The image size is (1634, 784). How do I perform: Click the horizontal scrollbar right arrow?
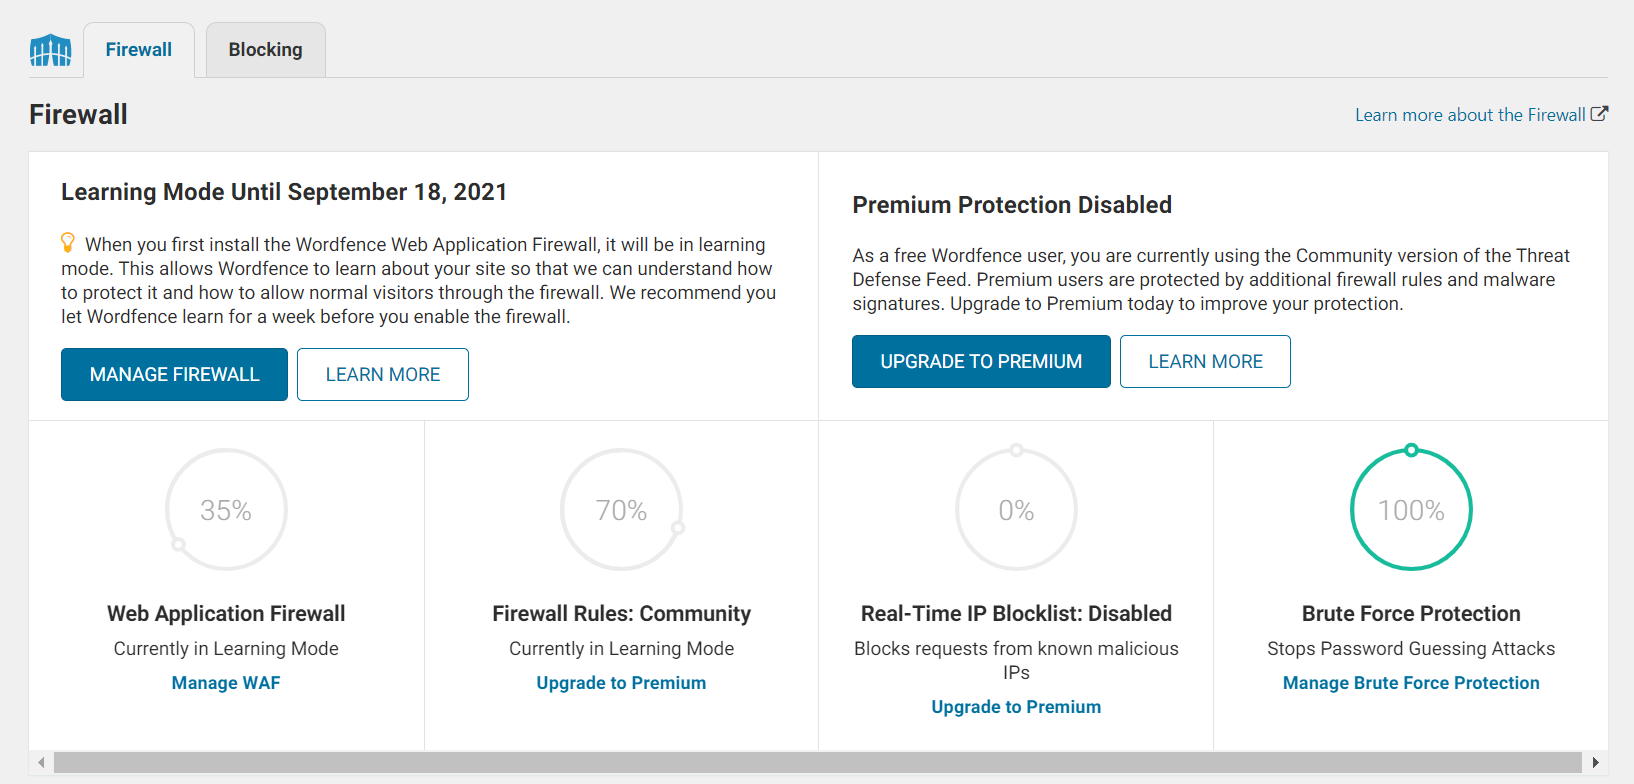[x=1595, y=763]
